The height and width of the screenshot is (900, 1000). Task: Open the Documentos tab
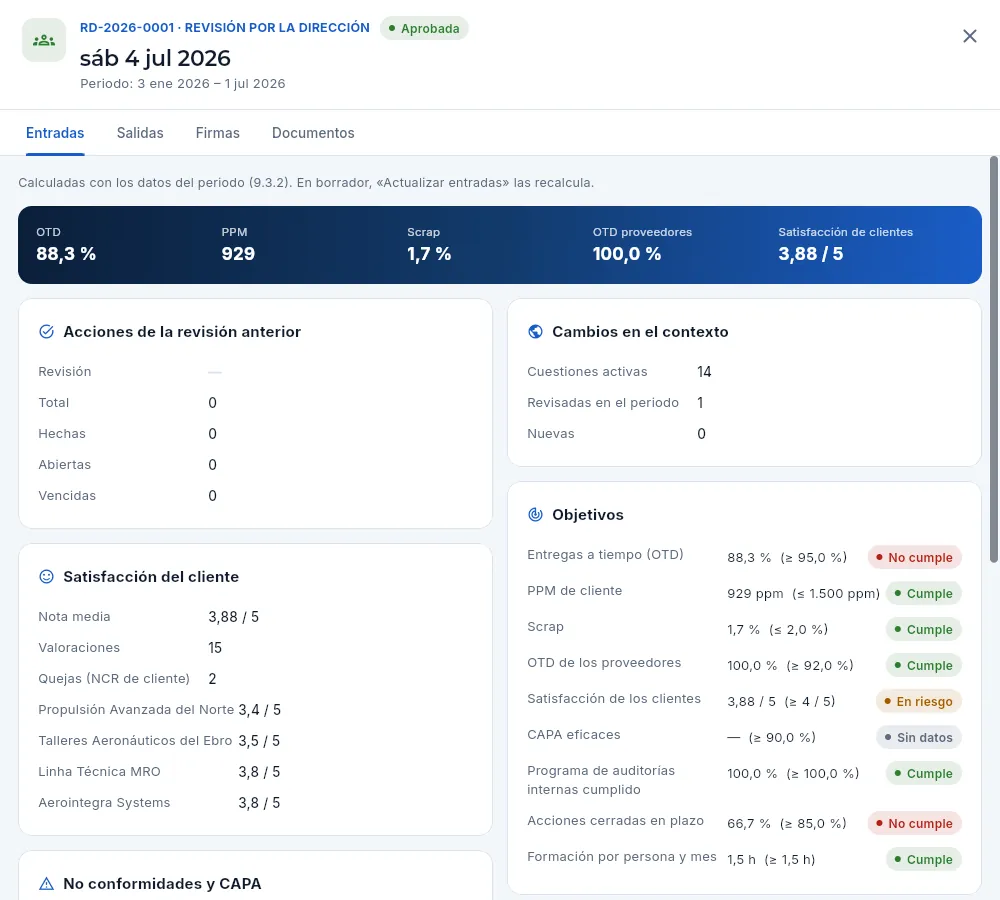click(313, 133)
